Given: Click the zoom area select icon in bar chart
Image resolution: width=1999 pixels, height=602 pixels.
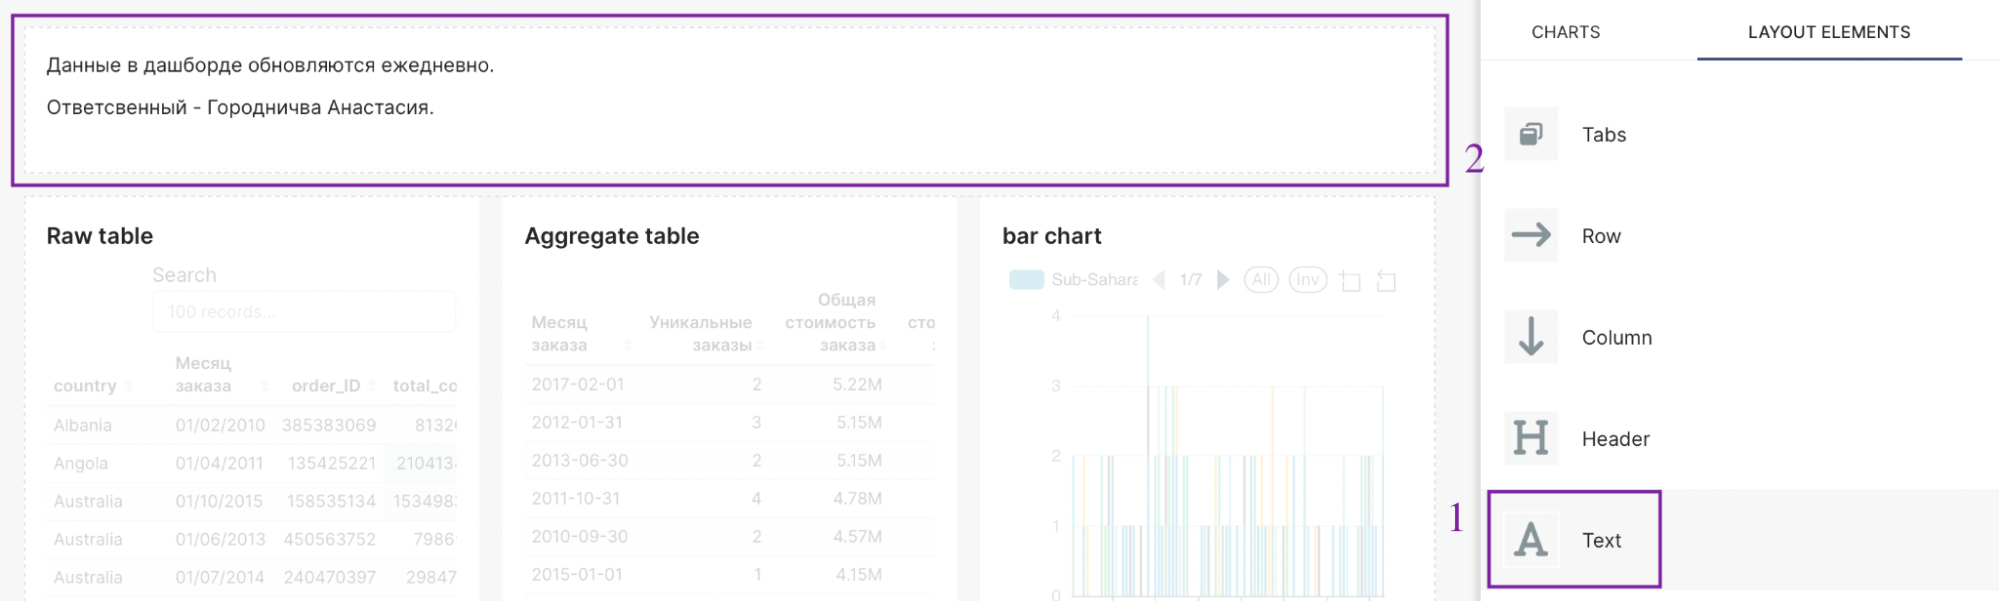Looking at the screenshot, I should click(x=1350, y=281).
